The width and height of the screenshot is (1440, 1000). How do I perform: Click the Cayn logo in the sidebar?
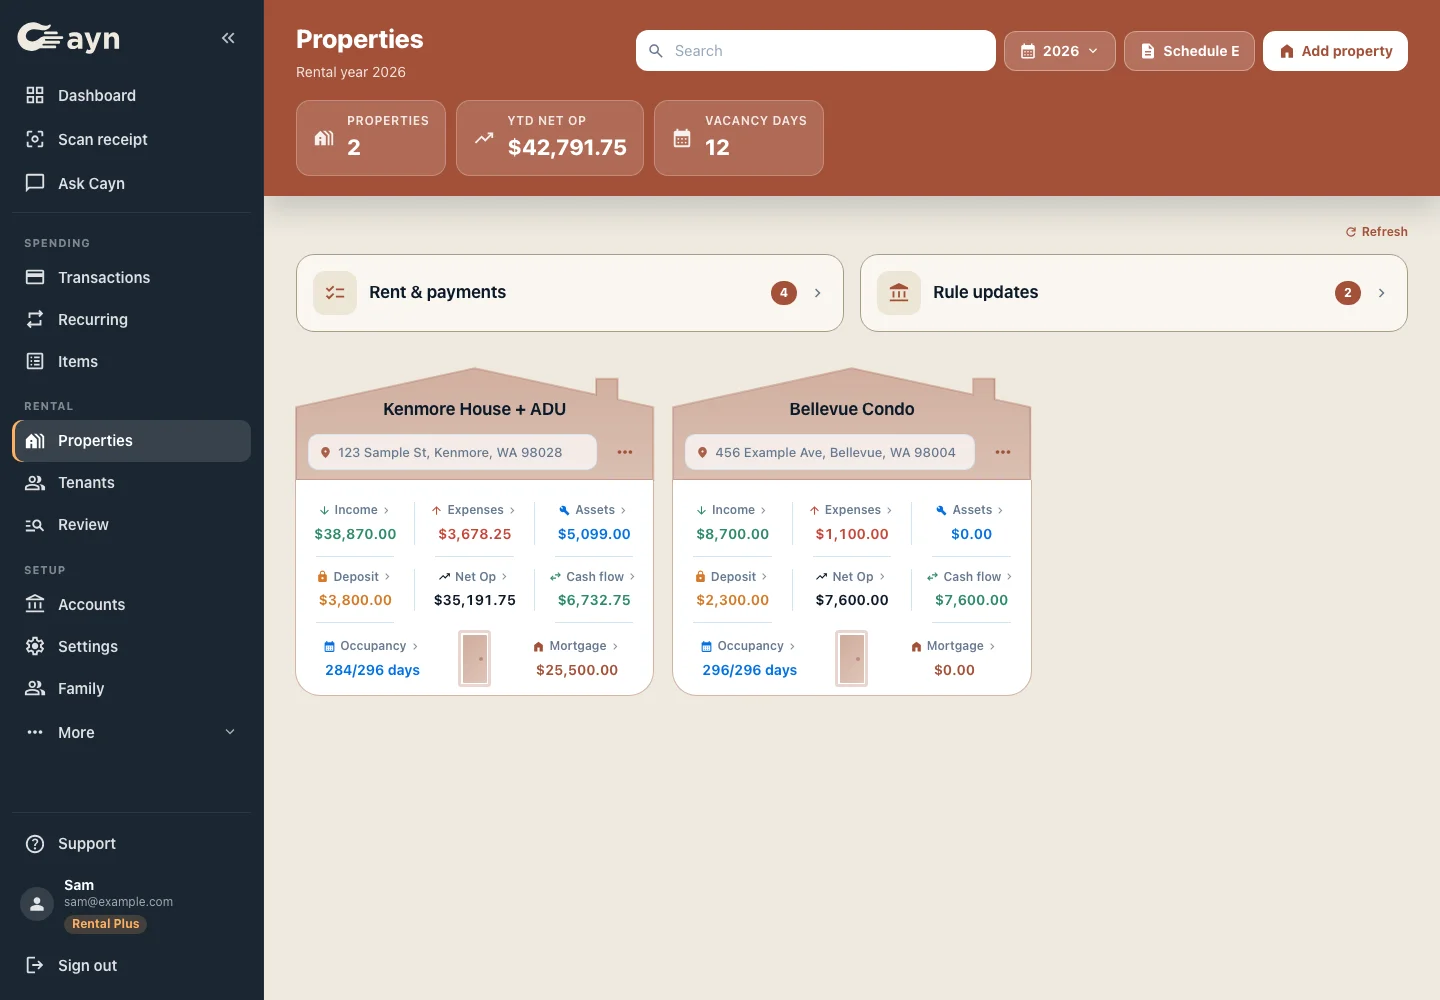point(68,38)
